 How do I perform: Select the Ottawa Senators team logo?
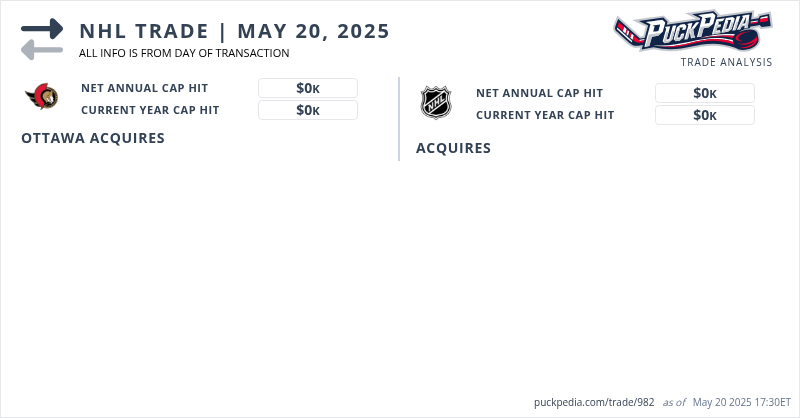click(x=42, y=97)
